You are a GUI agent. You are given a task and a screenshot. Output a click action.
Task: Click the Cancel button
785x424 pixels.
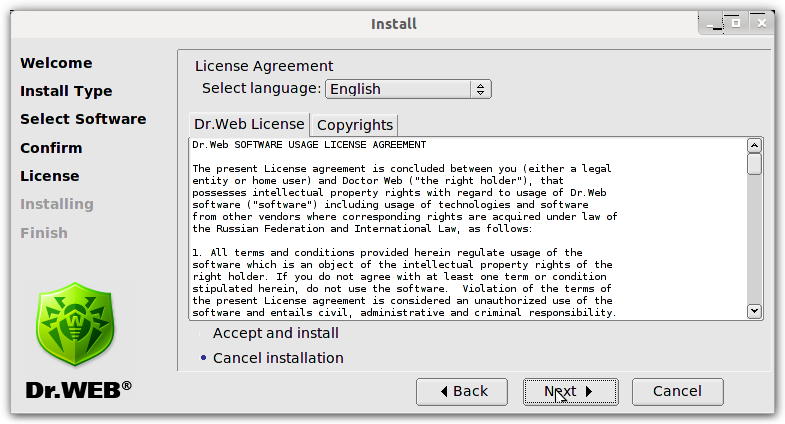(x=677, y=391)
